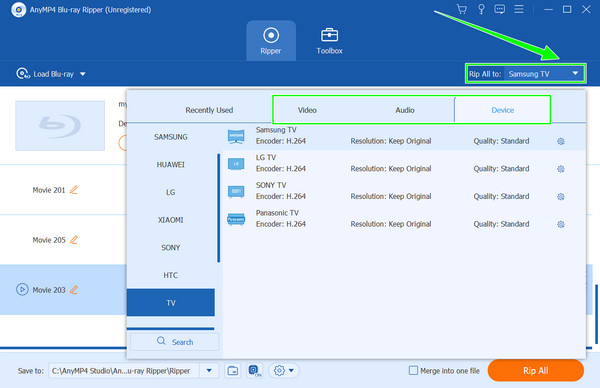600x388 pixels.
Task: Select the Panasonic TV profile name
Action: 277,213
